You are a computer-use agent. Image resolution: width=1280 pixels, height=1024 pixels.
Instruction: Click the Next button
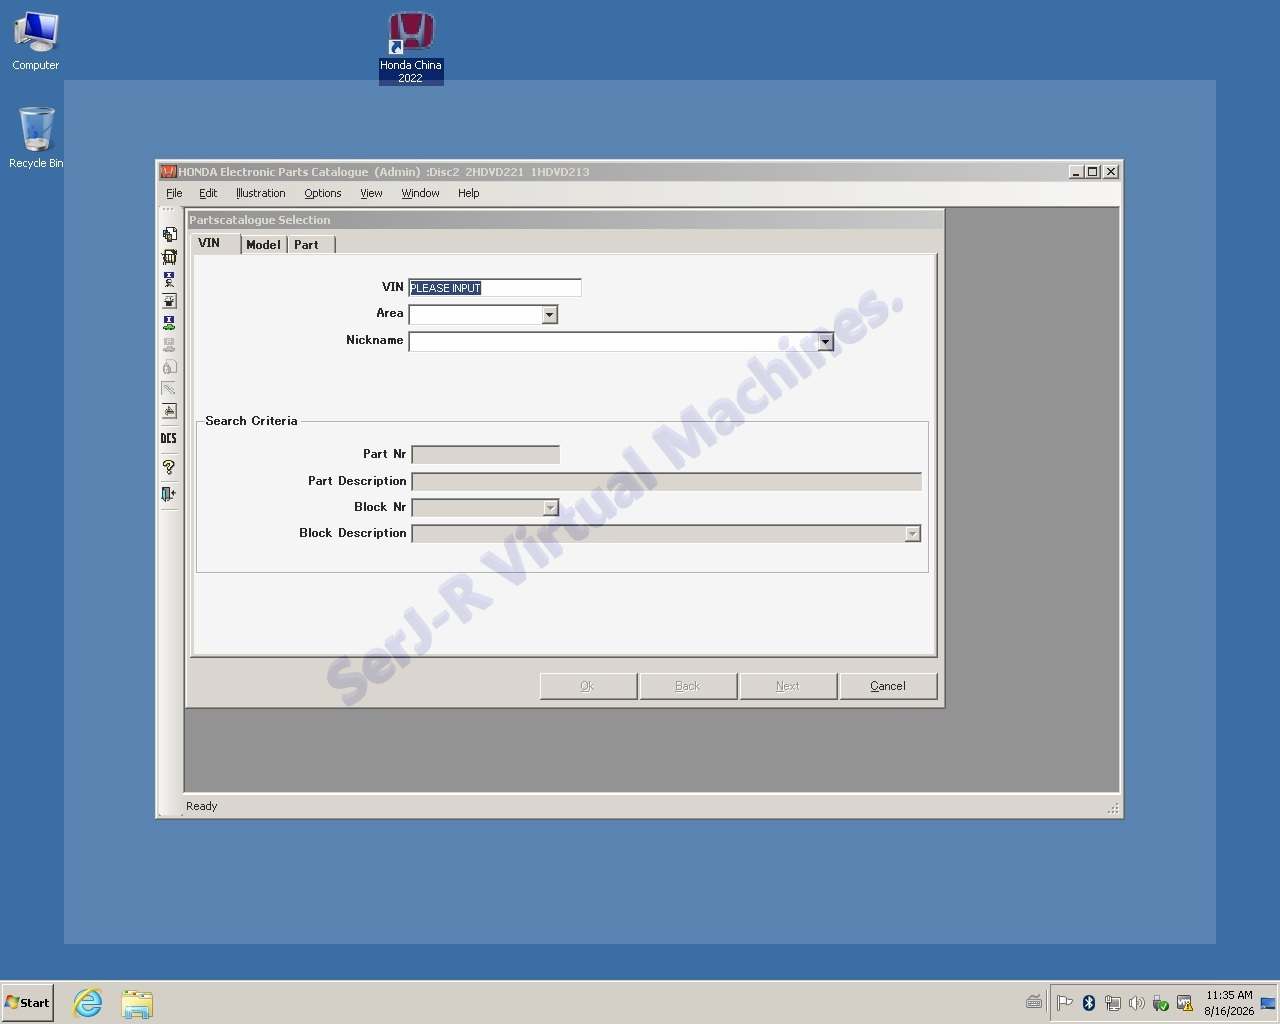[788, 686]
